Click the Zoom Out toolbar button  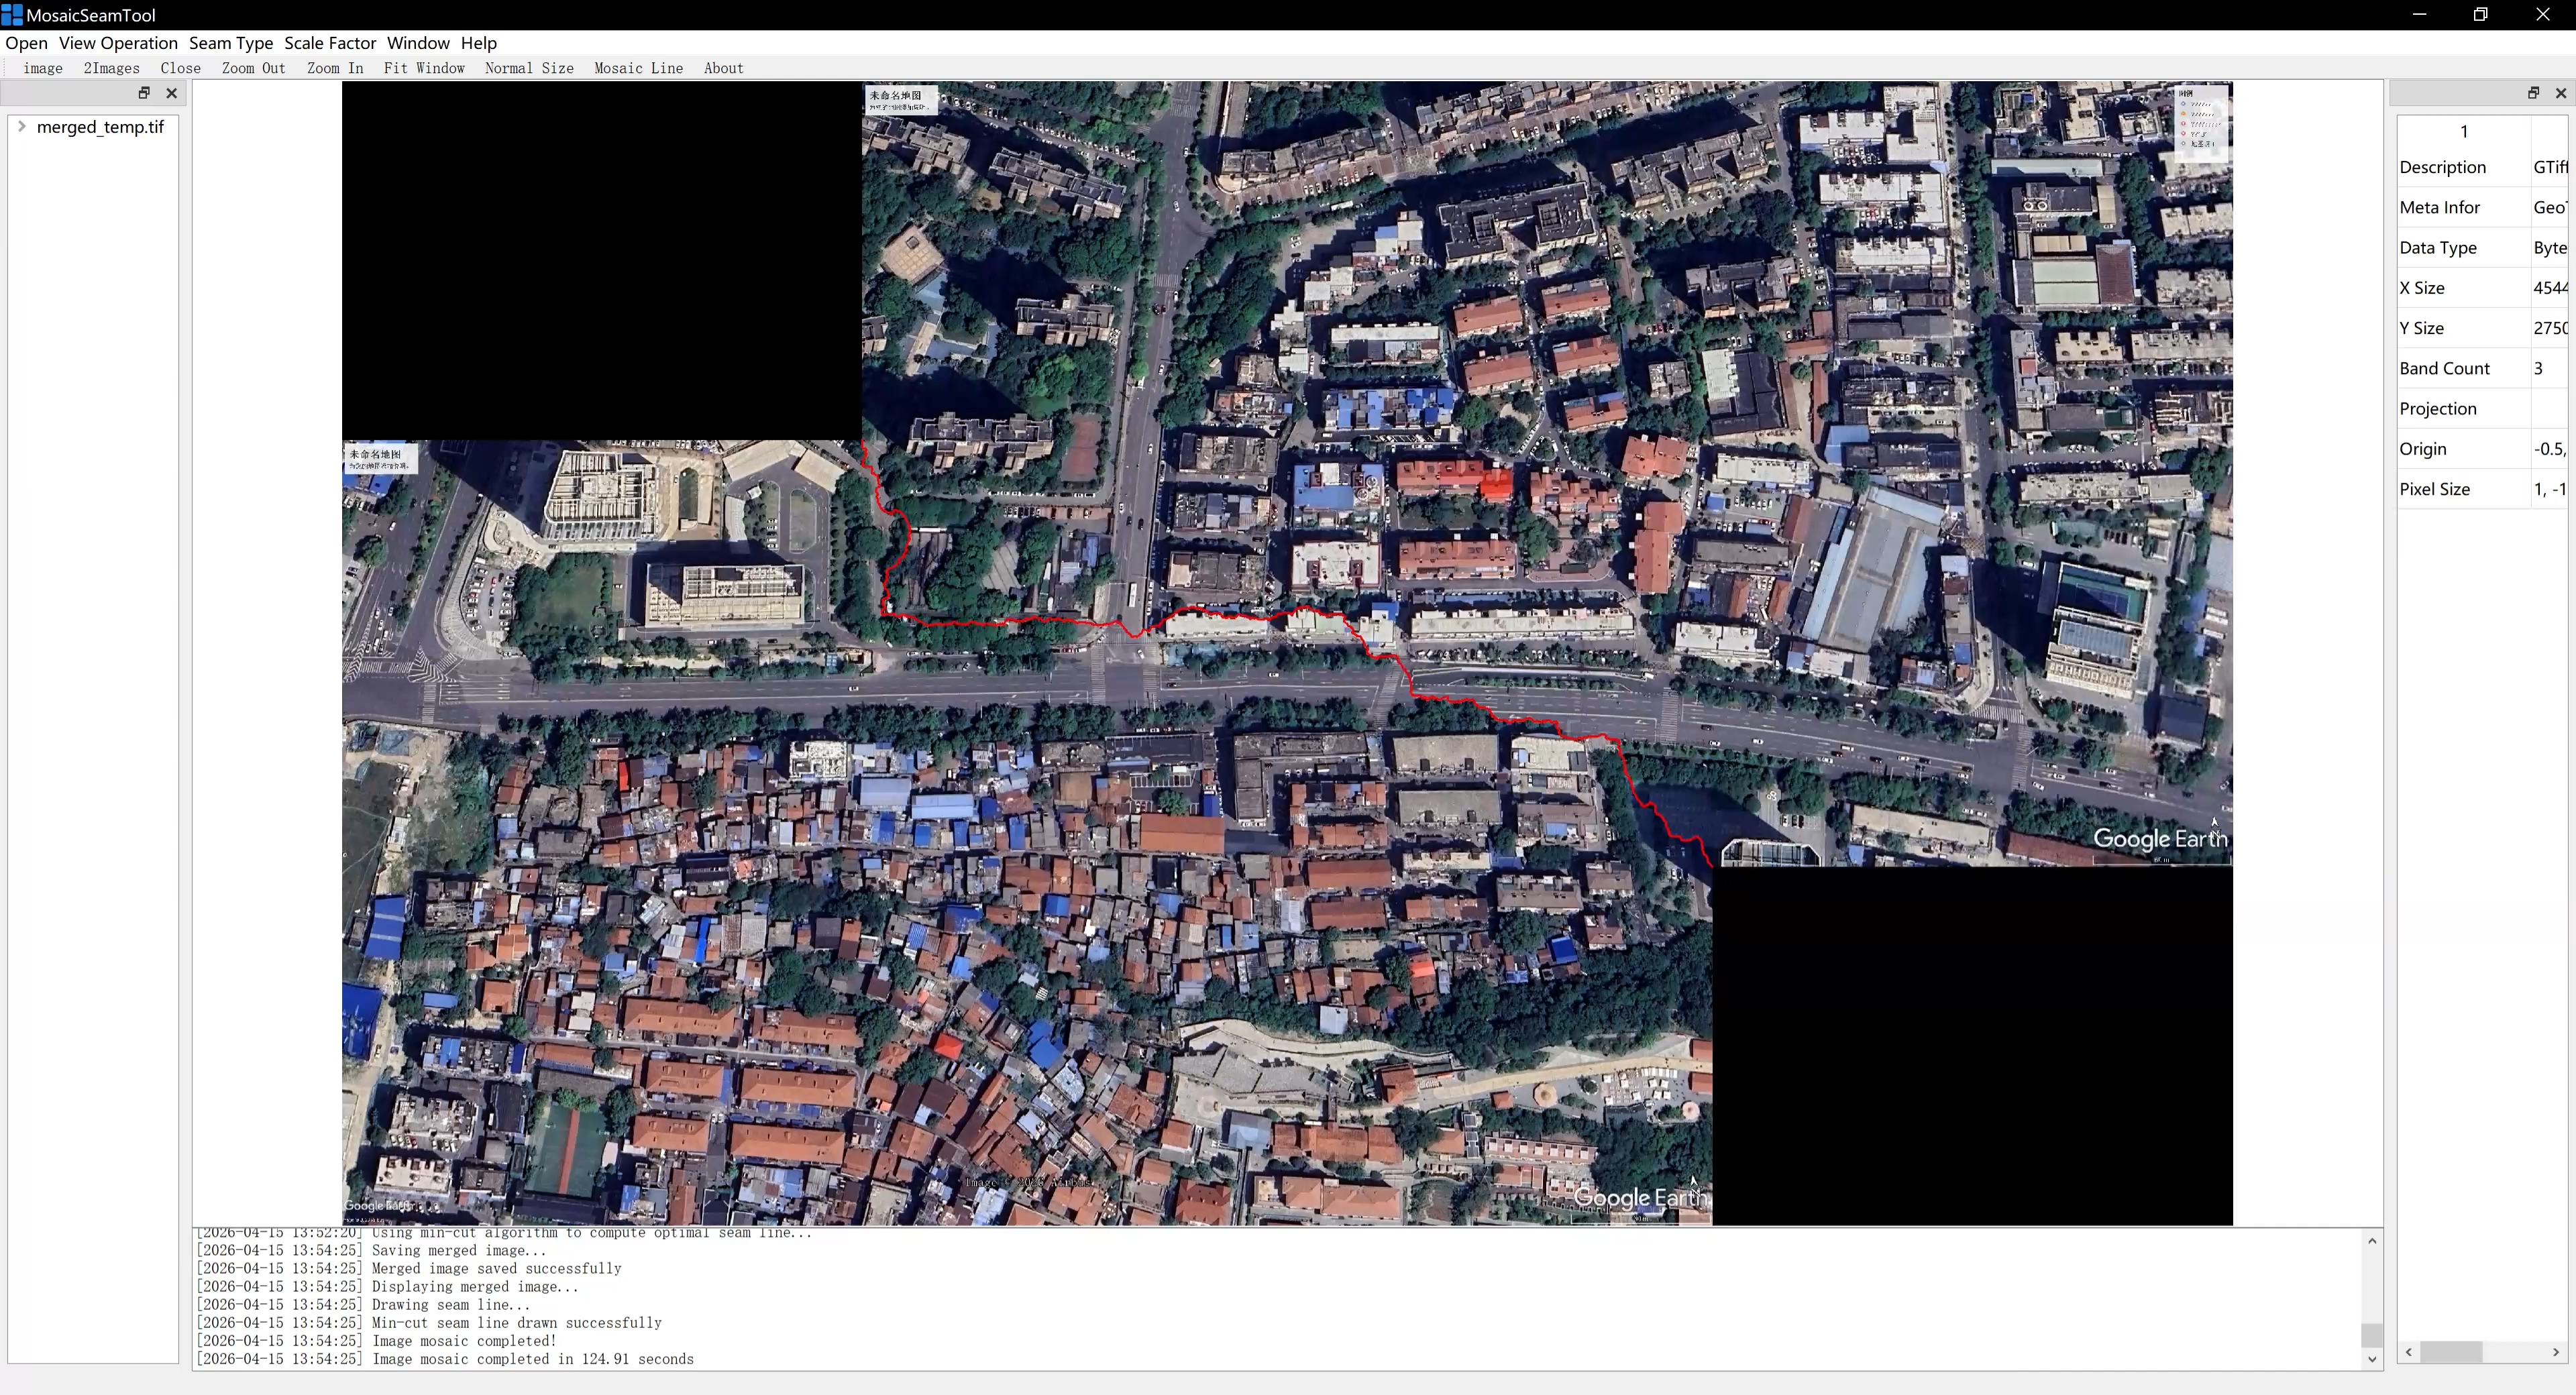point(254,69)
